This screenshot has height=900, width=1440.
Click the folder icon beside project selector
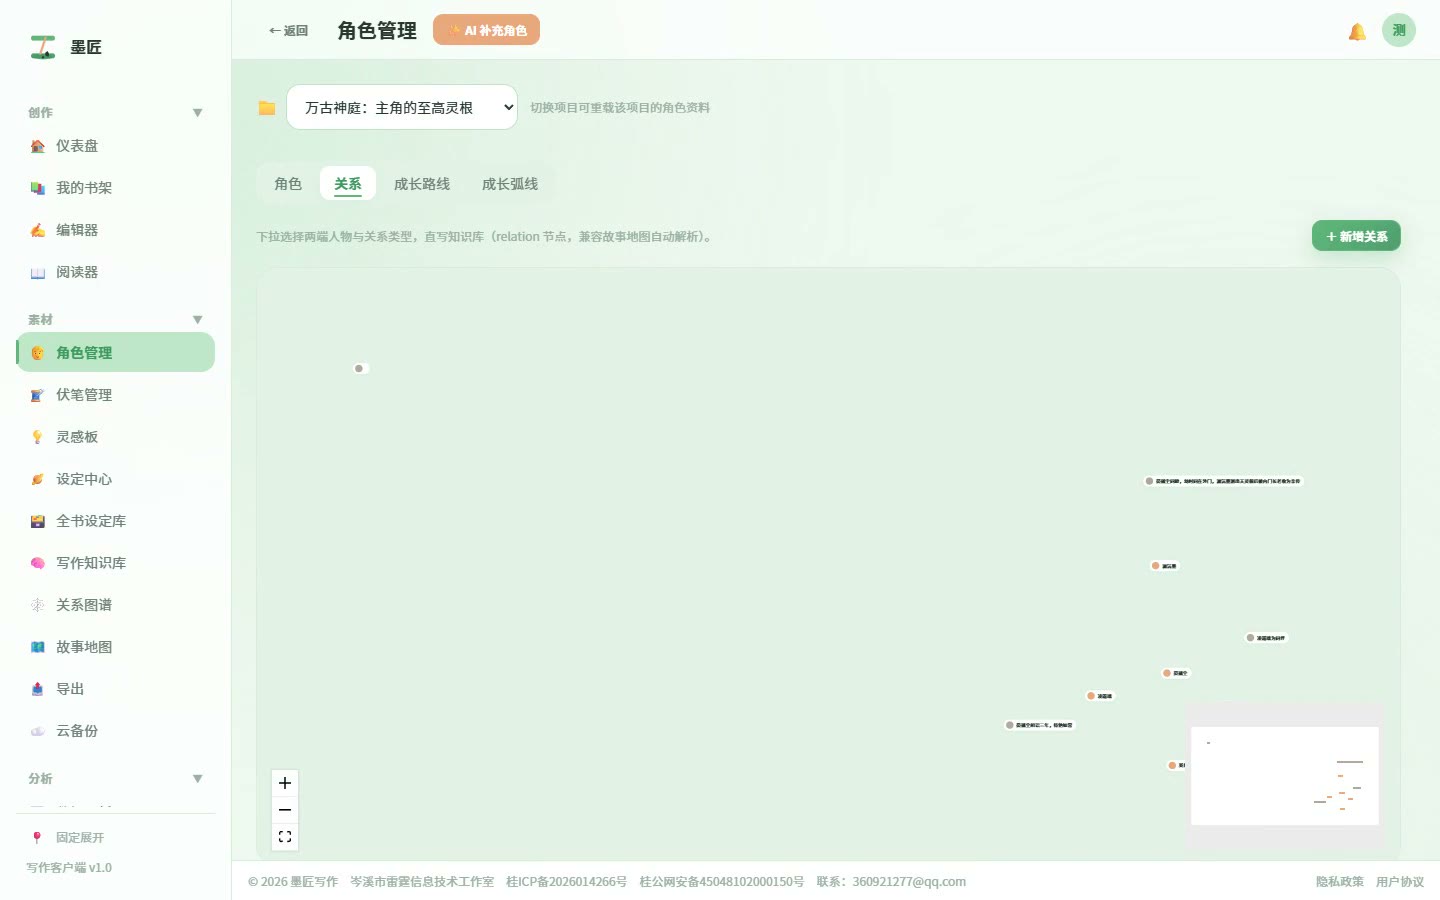267,108
